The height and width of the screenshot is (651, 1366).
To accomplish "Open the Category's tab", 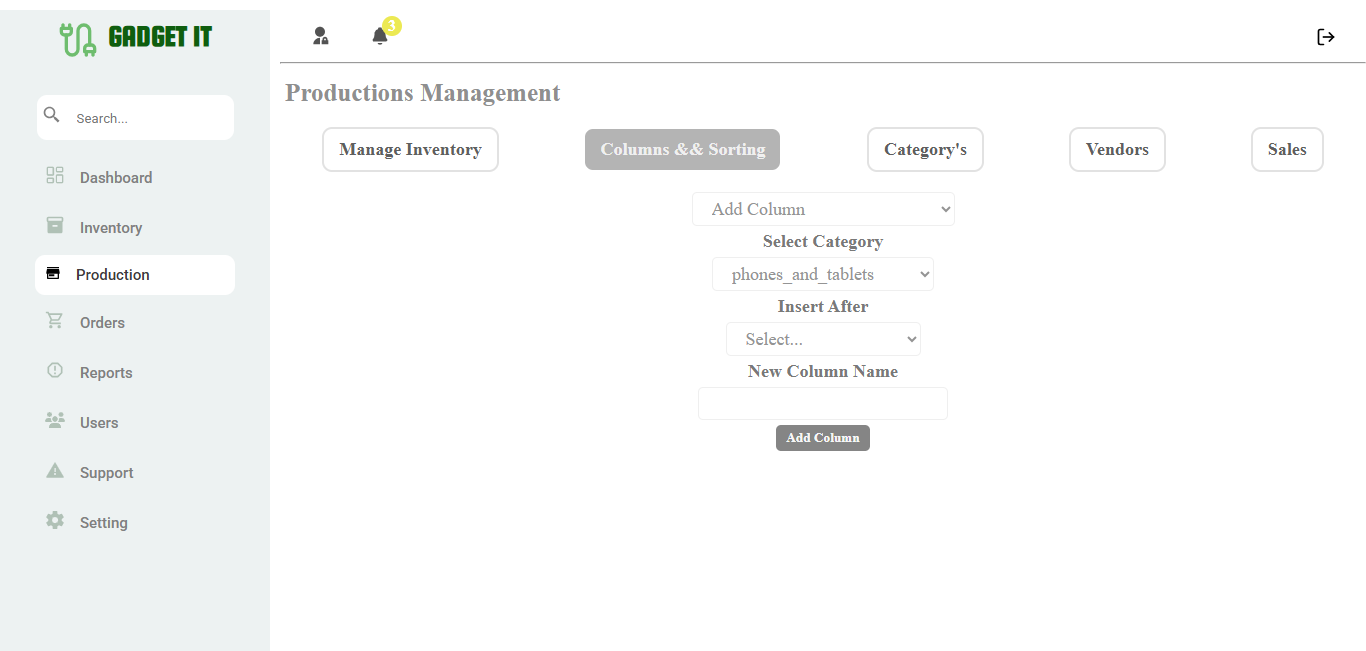I will (925, 150).
